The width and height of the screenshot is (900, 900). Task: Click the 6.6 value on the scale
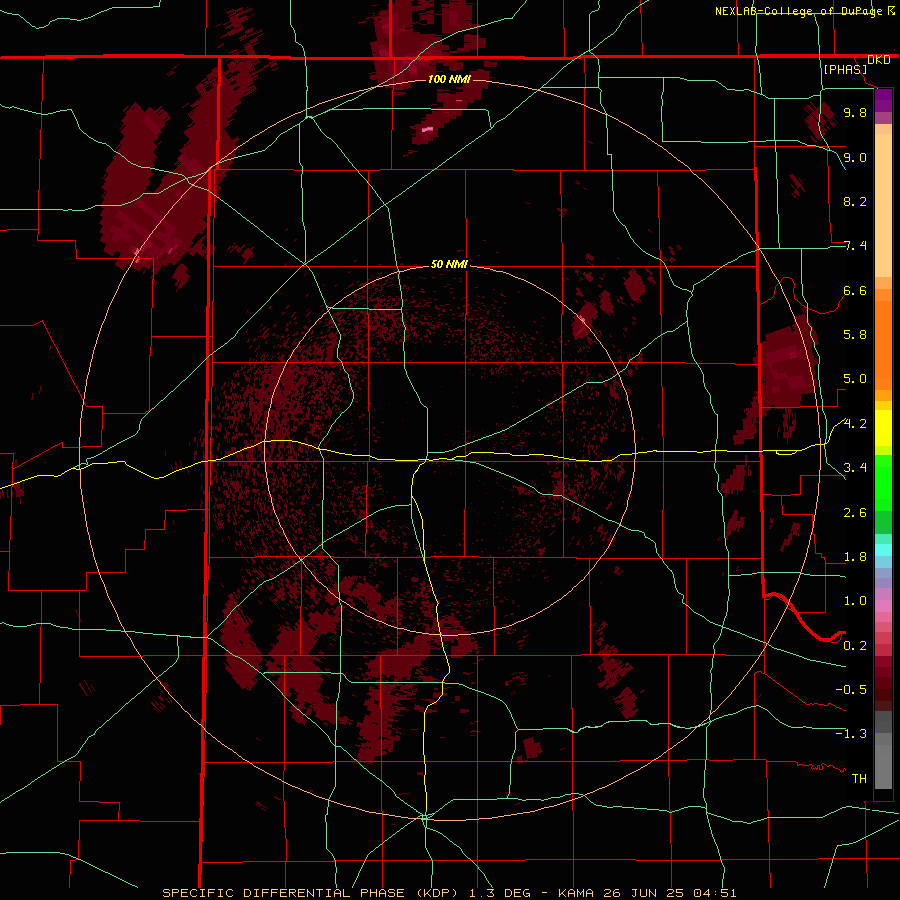pyautogui.click(x=855, y=290)
